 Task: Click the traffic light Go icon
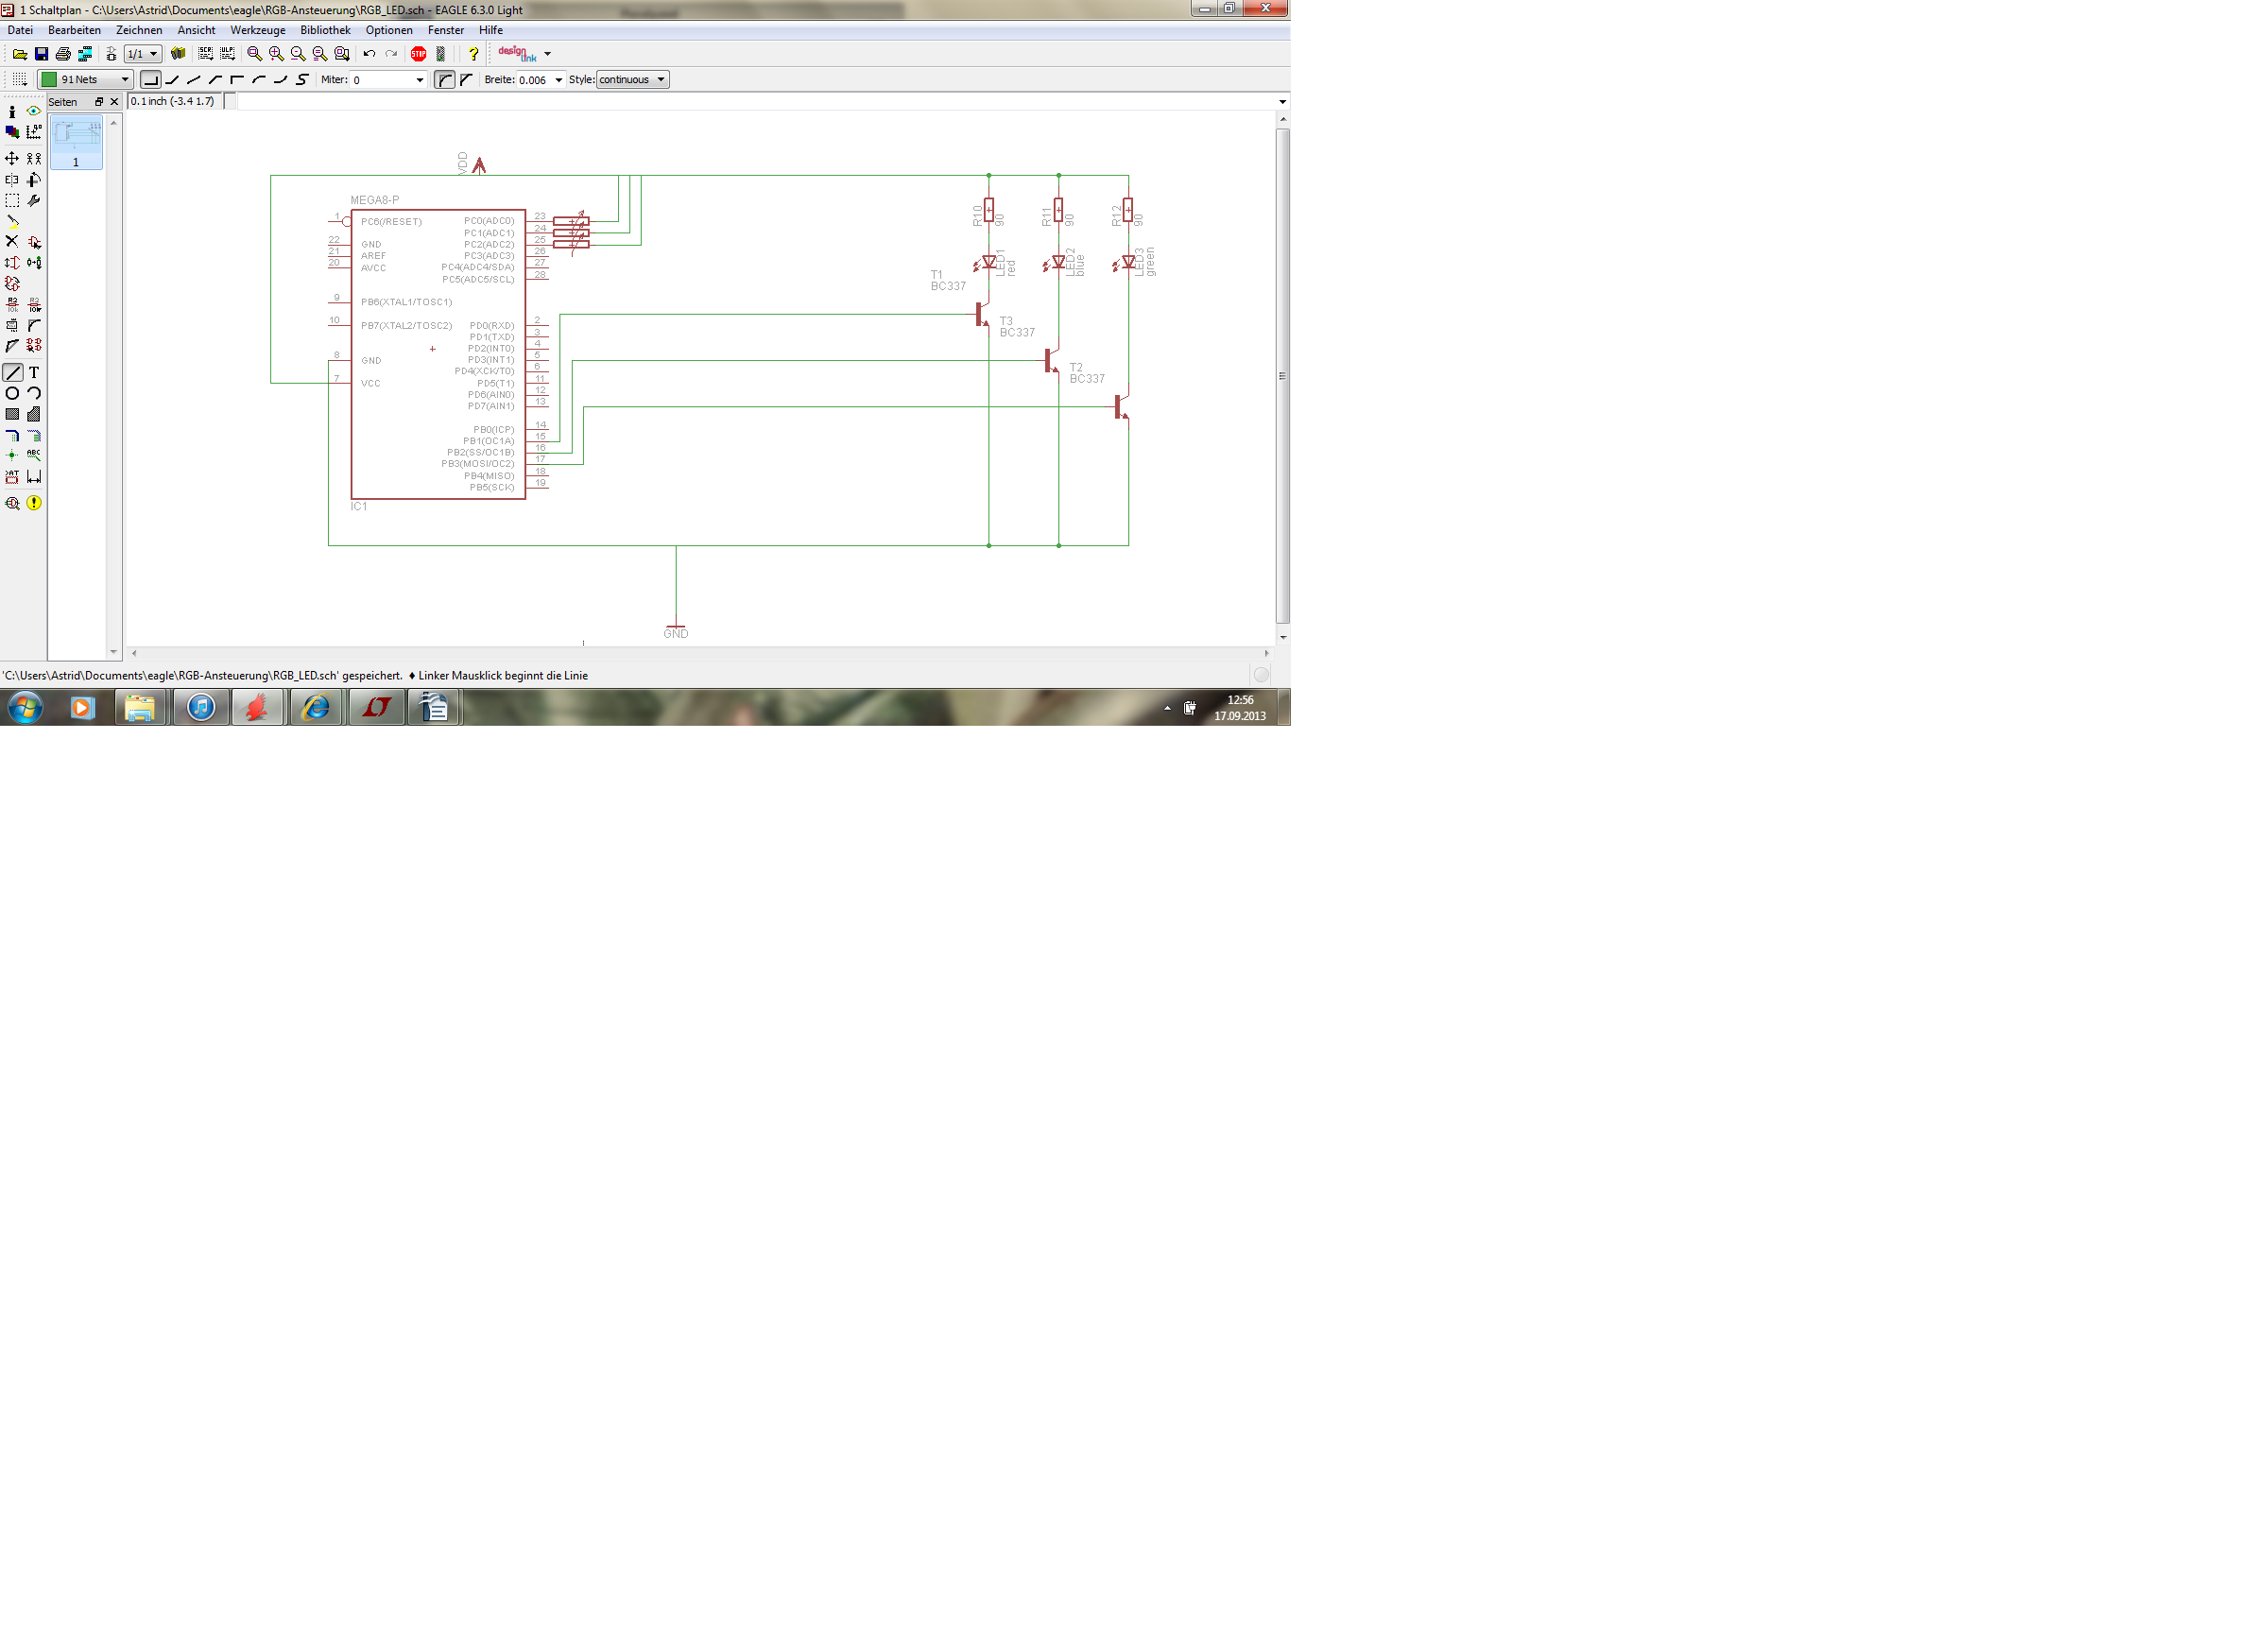coord(441,54)
